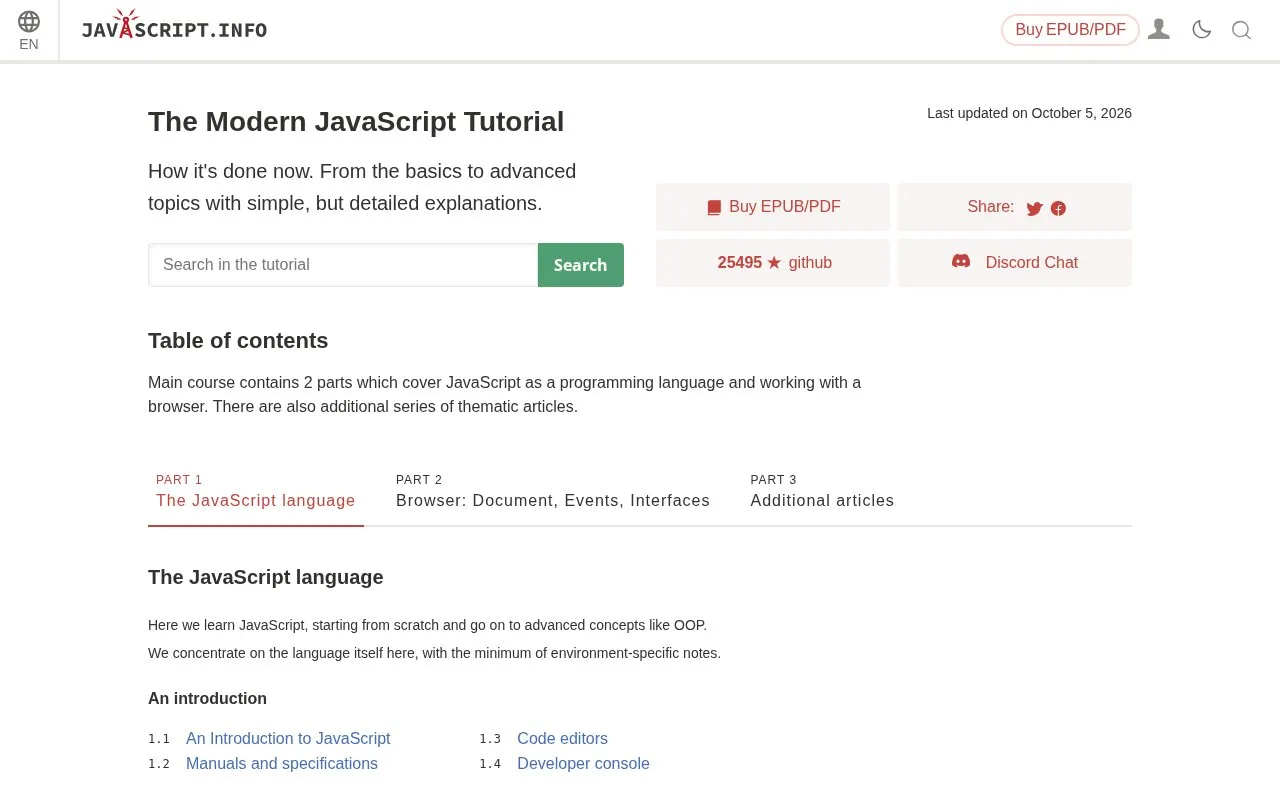The image size is (1280, 800).
Task: Open the Developer console chapter
Action: pos(583,763)
